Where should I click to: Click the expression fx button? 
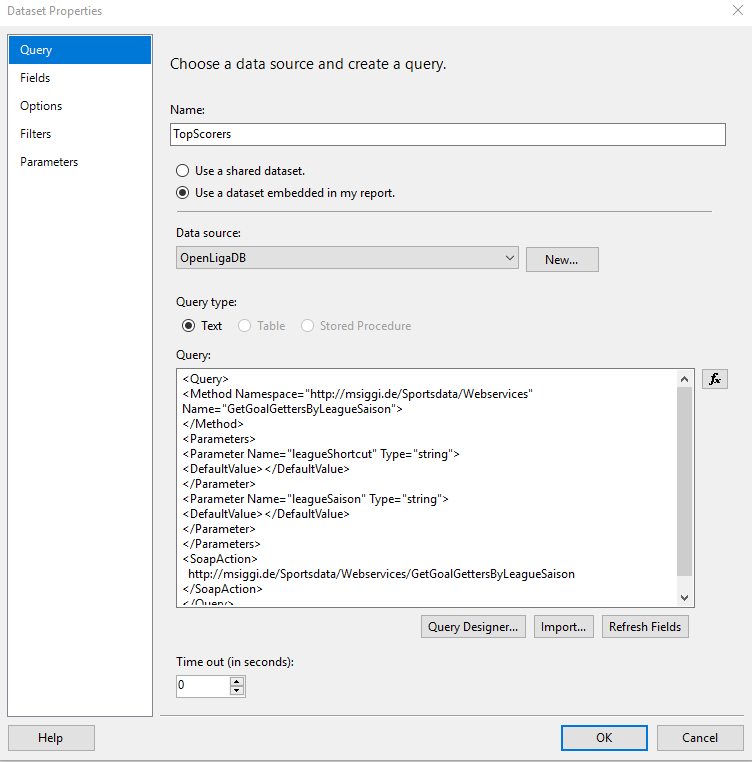714,379
